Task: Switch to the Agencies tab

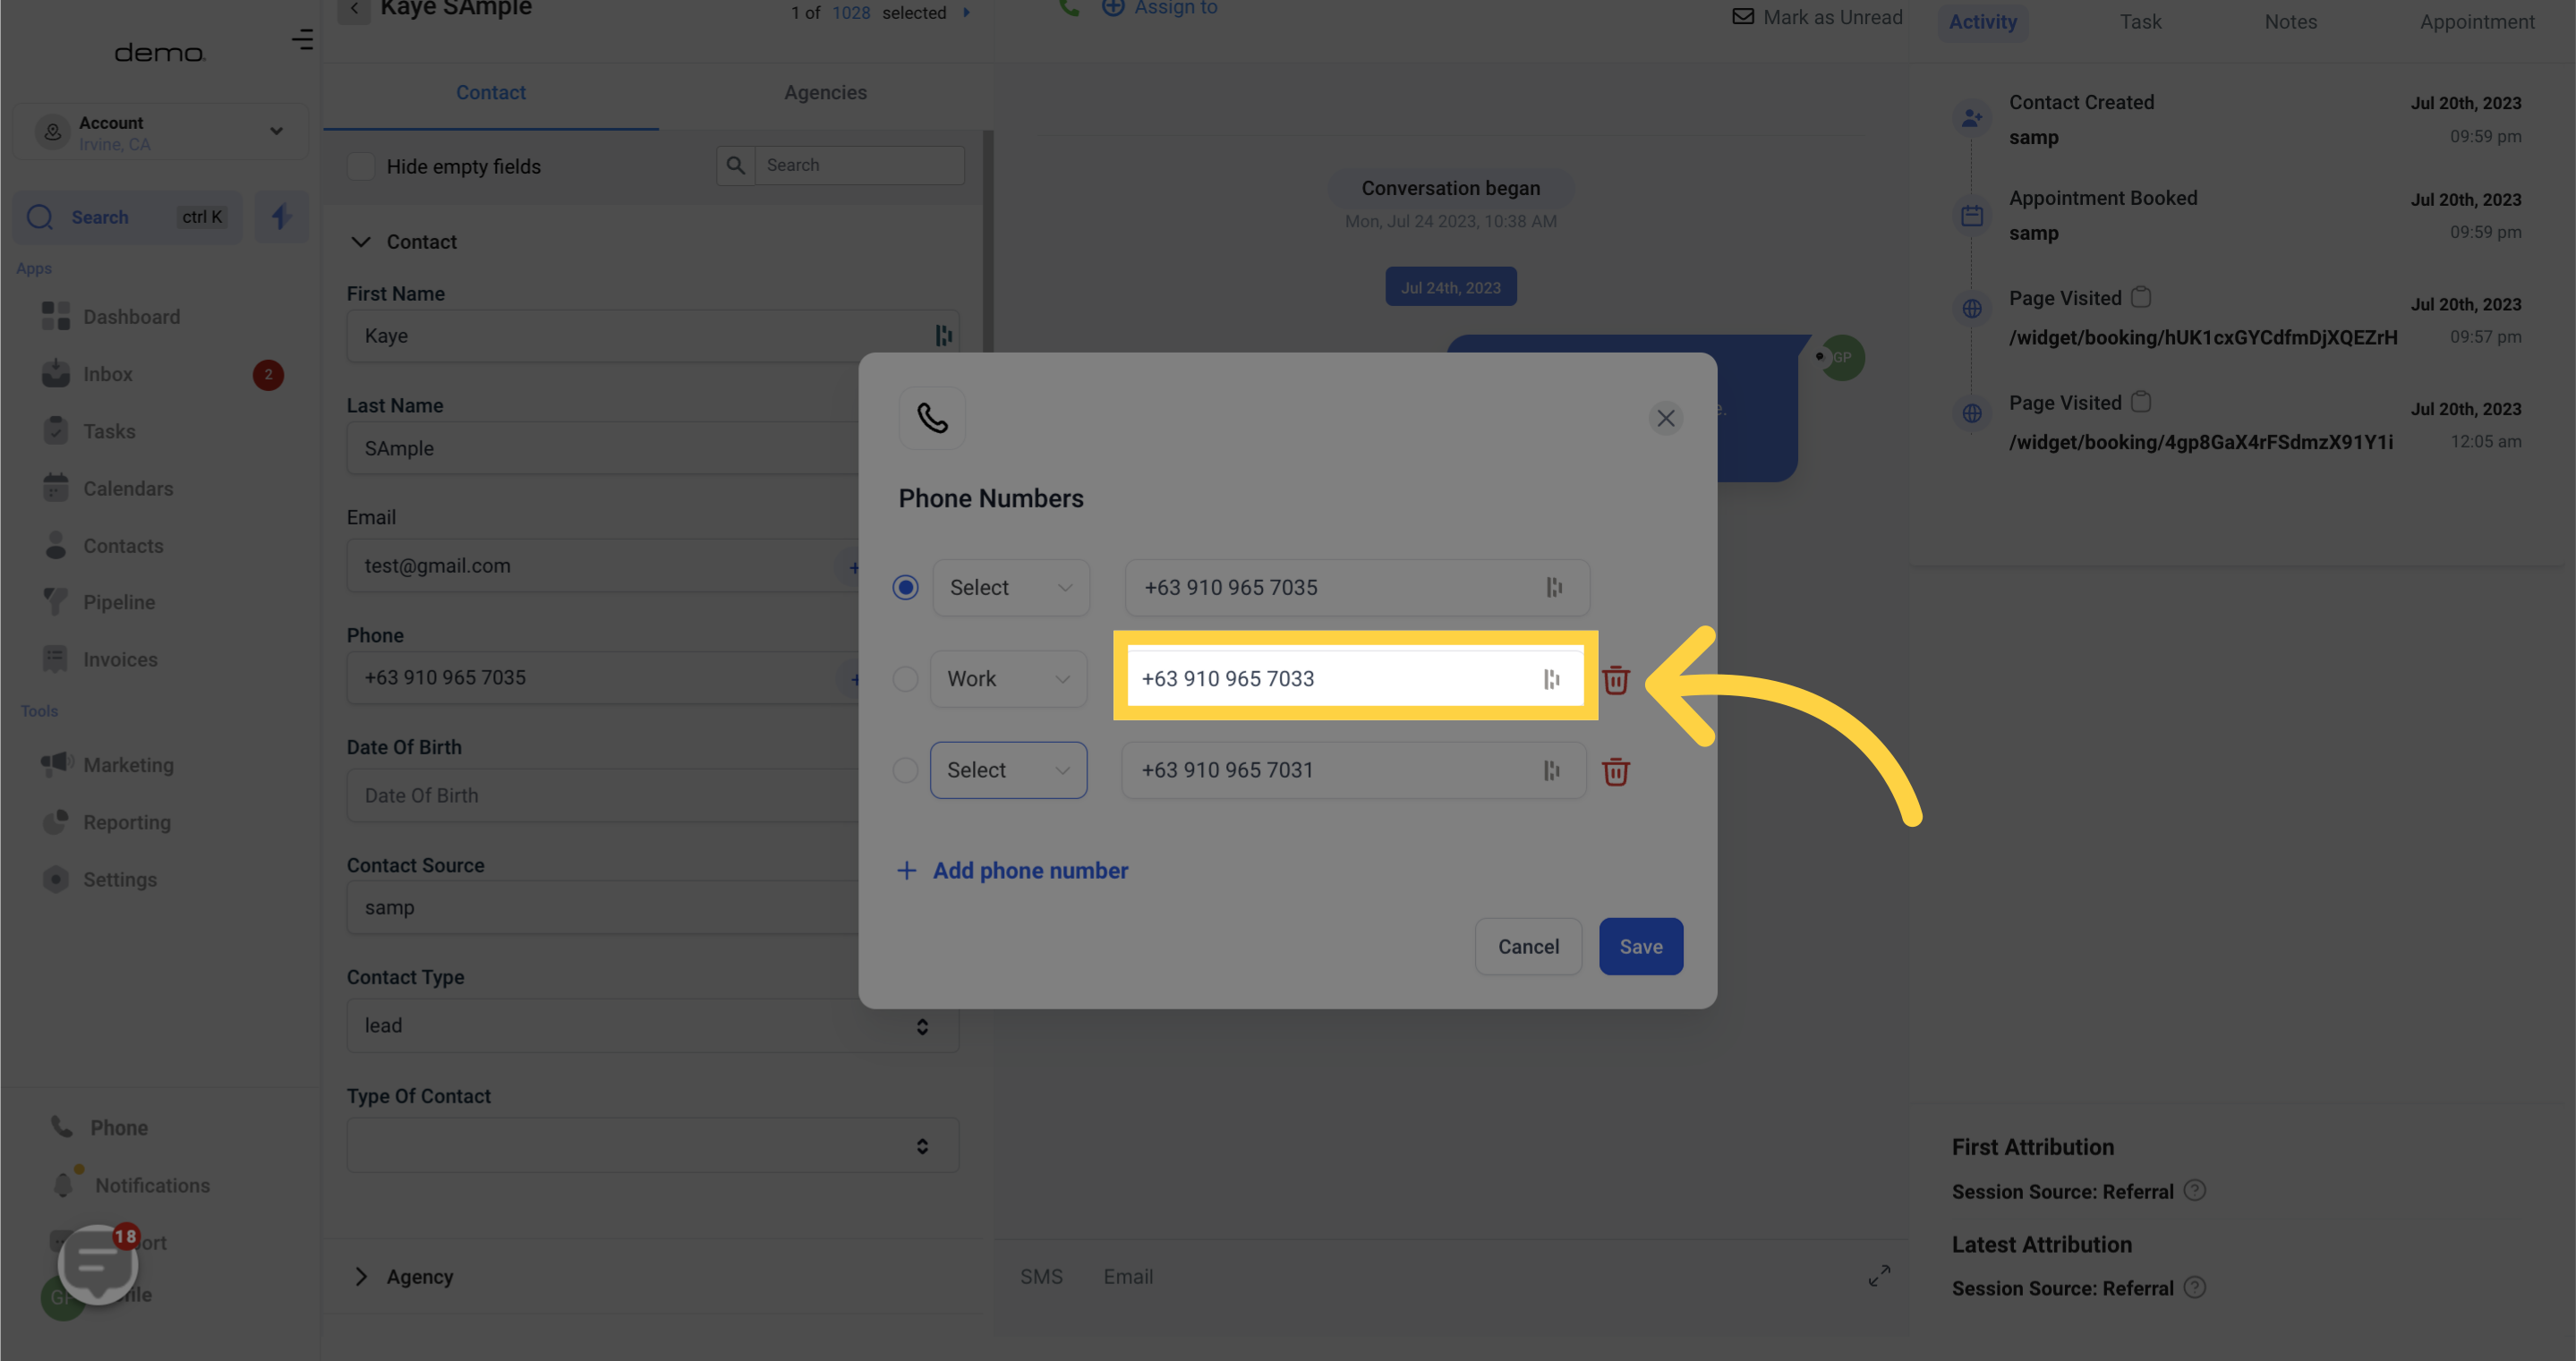Action: [x=824, y=94]
